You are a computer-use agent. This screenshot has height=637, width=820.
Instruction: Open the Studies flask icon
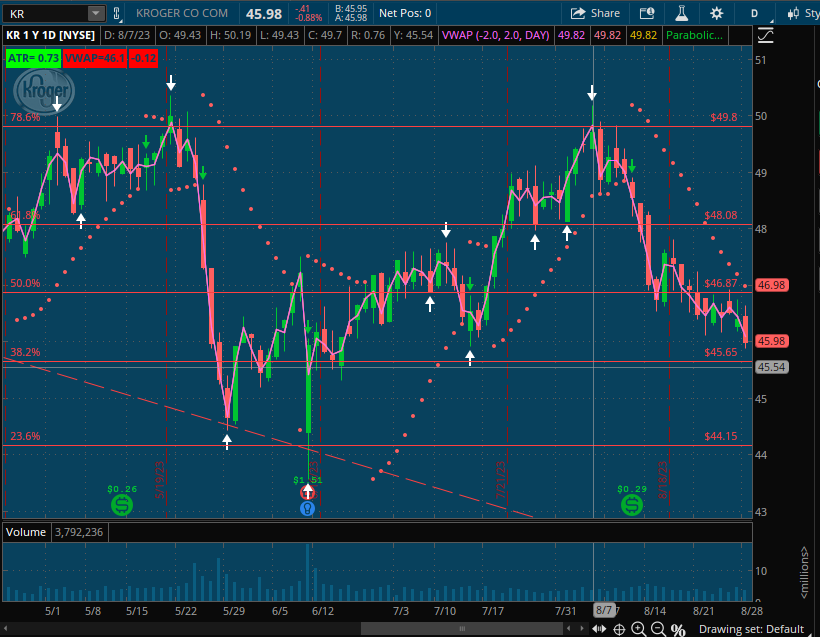pos(681,13)
